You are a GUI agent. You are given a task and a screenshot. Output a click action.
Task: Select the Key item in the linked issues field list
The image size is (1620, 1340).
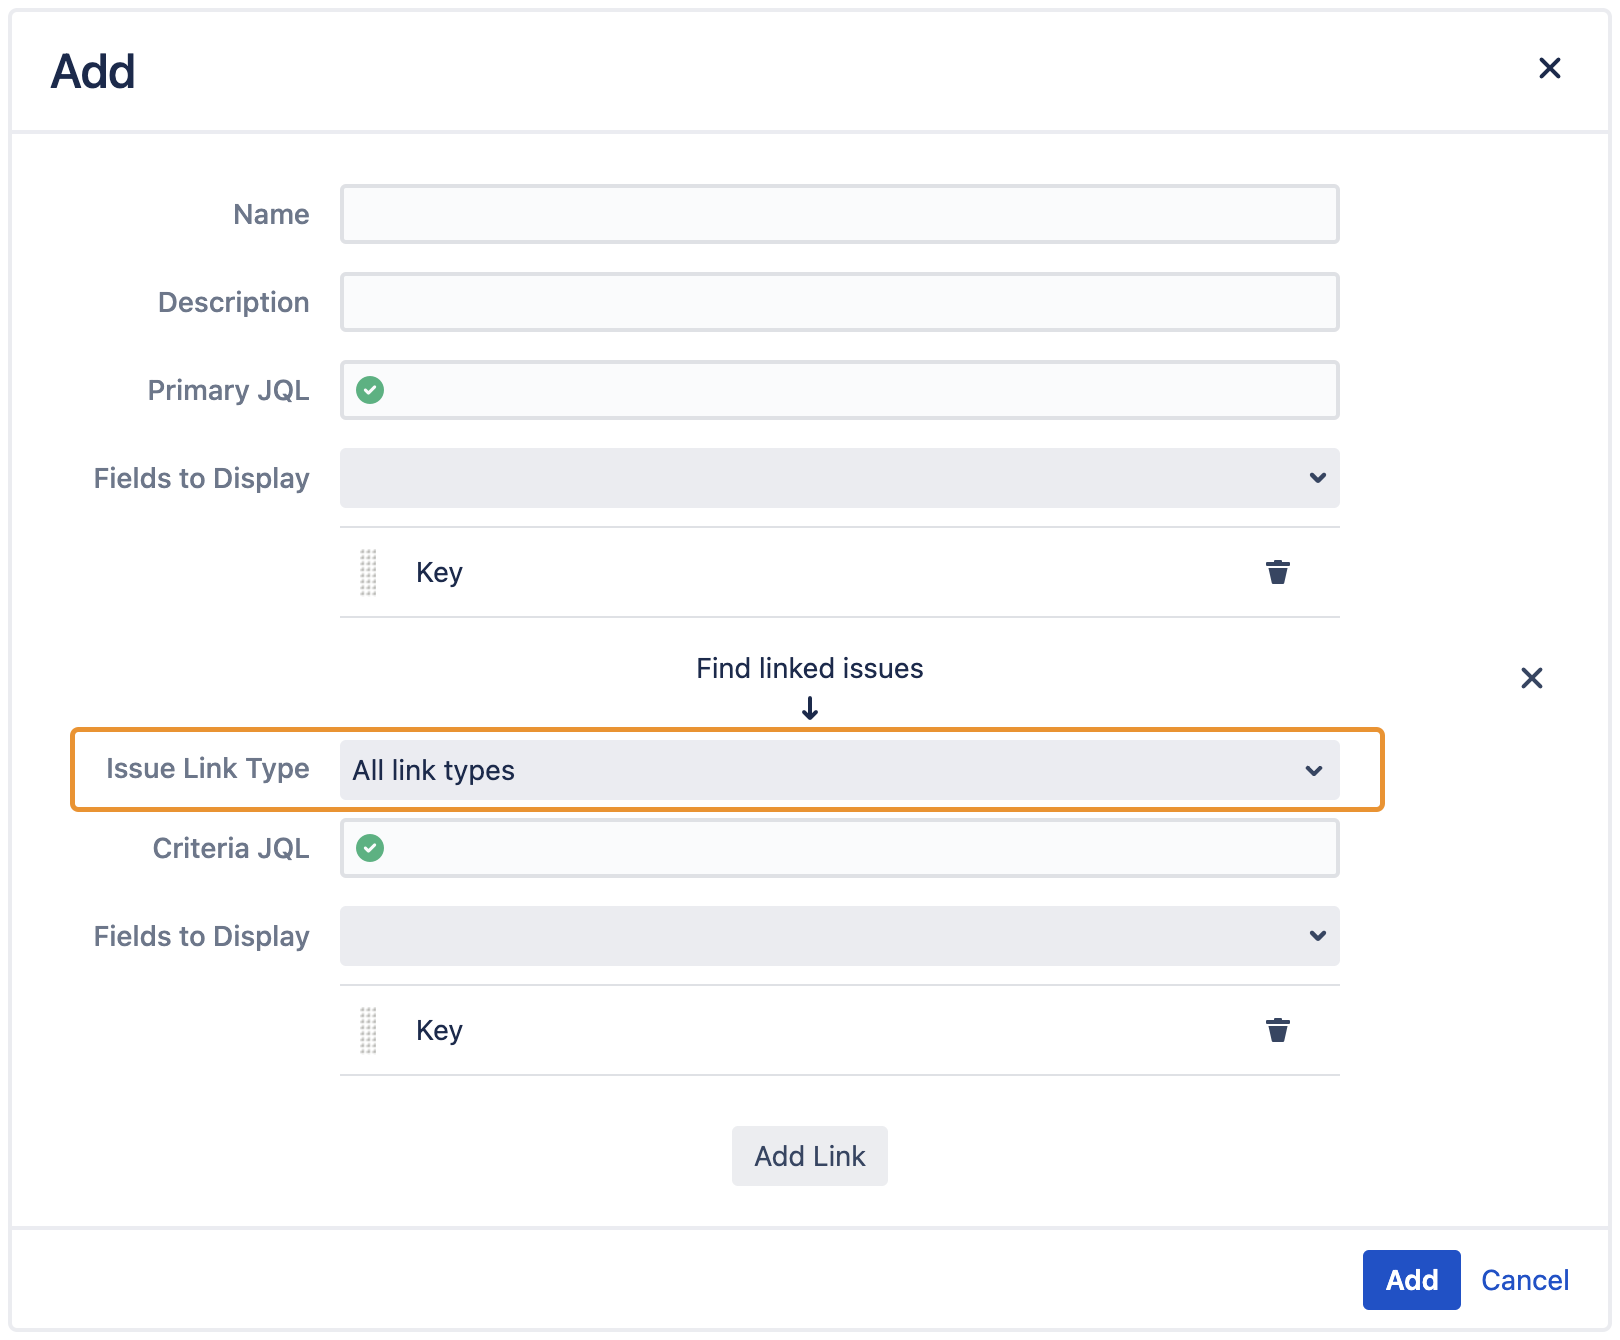(439, 1030)
